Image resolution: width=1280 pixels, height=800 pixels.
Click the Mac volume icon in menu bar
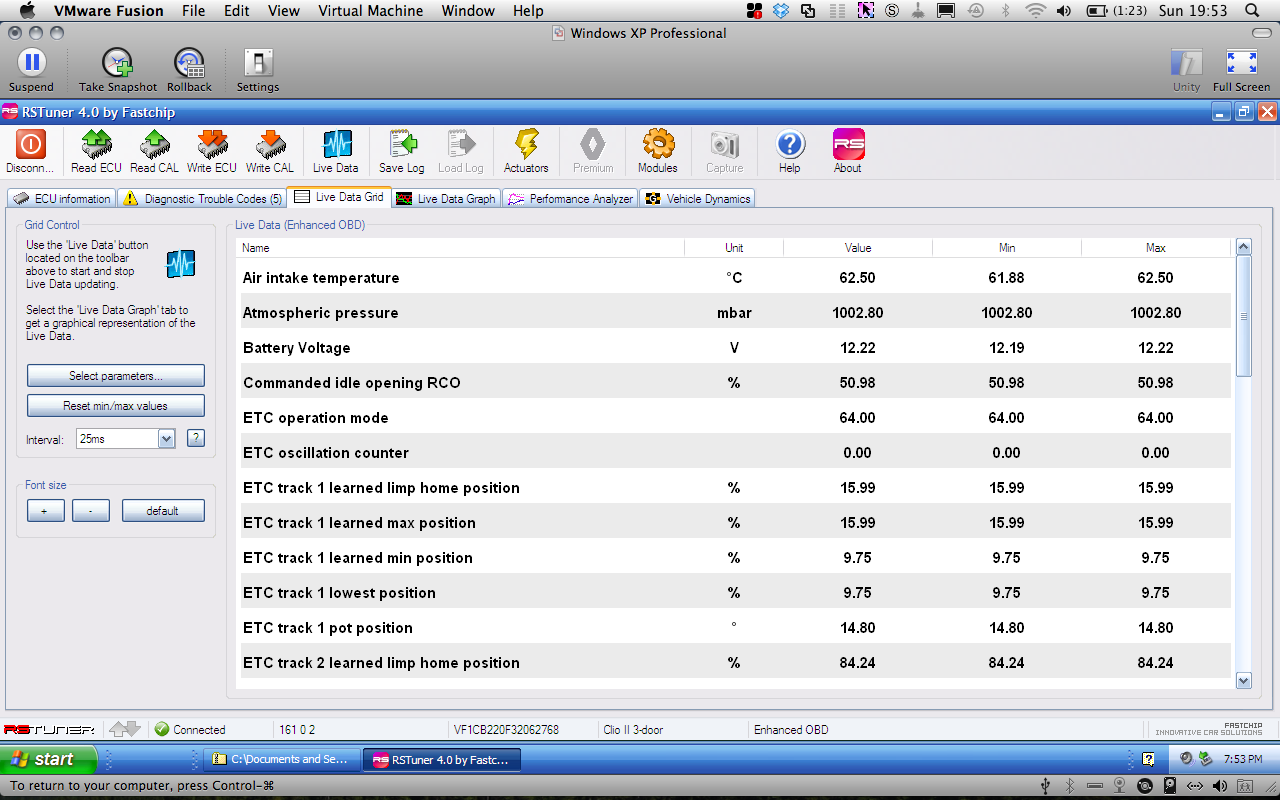click(x=1063, y=11)
